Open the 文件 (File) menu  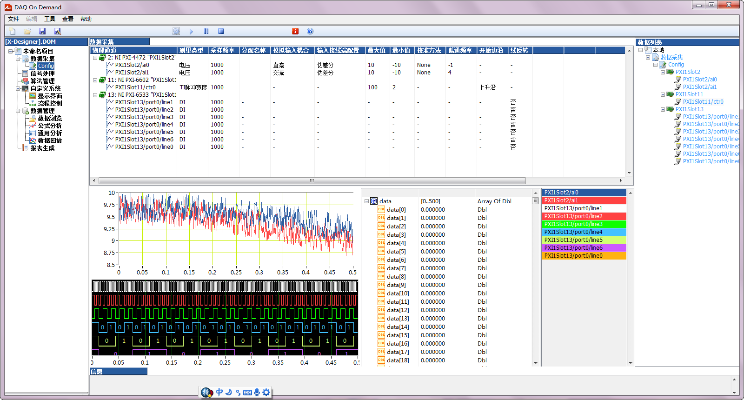point(13,19)
